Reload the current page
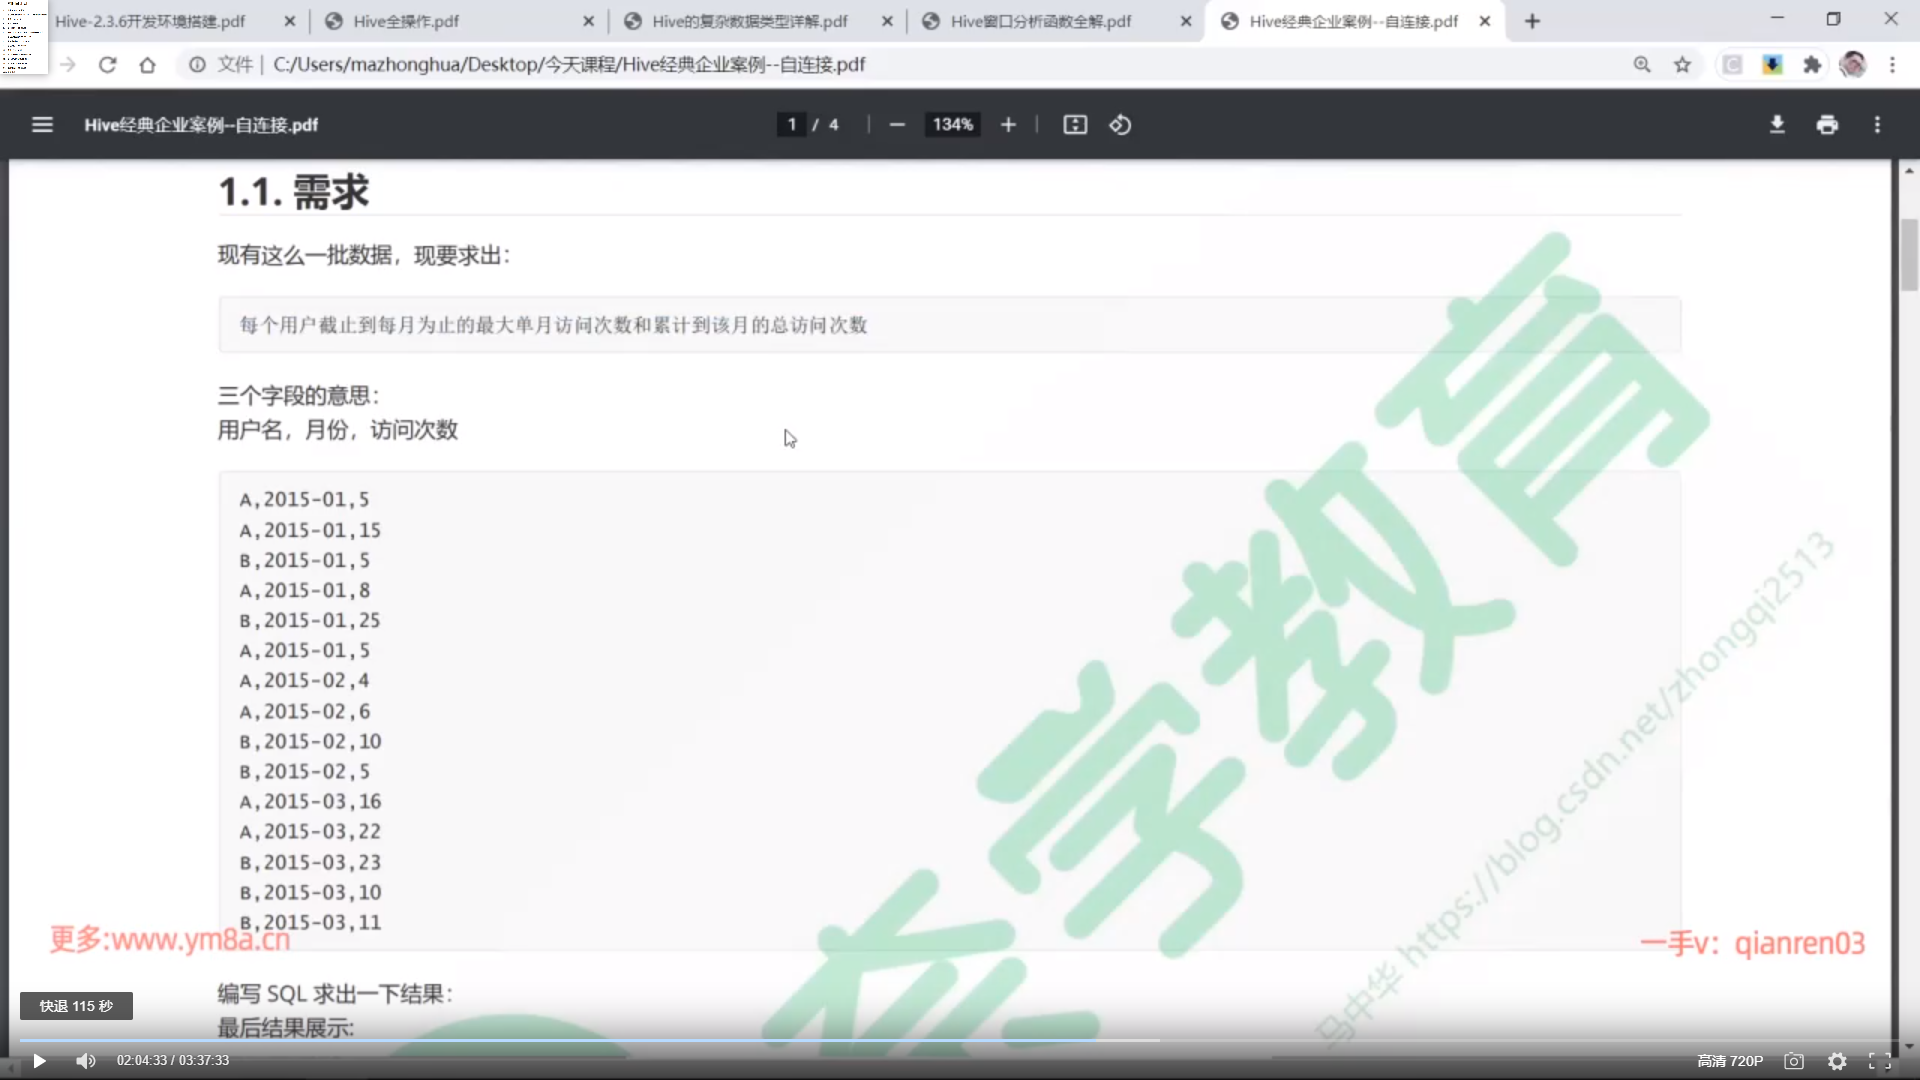This screenshot has height=1080, width=1920. (108, 65)
